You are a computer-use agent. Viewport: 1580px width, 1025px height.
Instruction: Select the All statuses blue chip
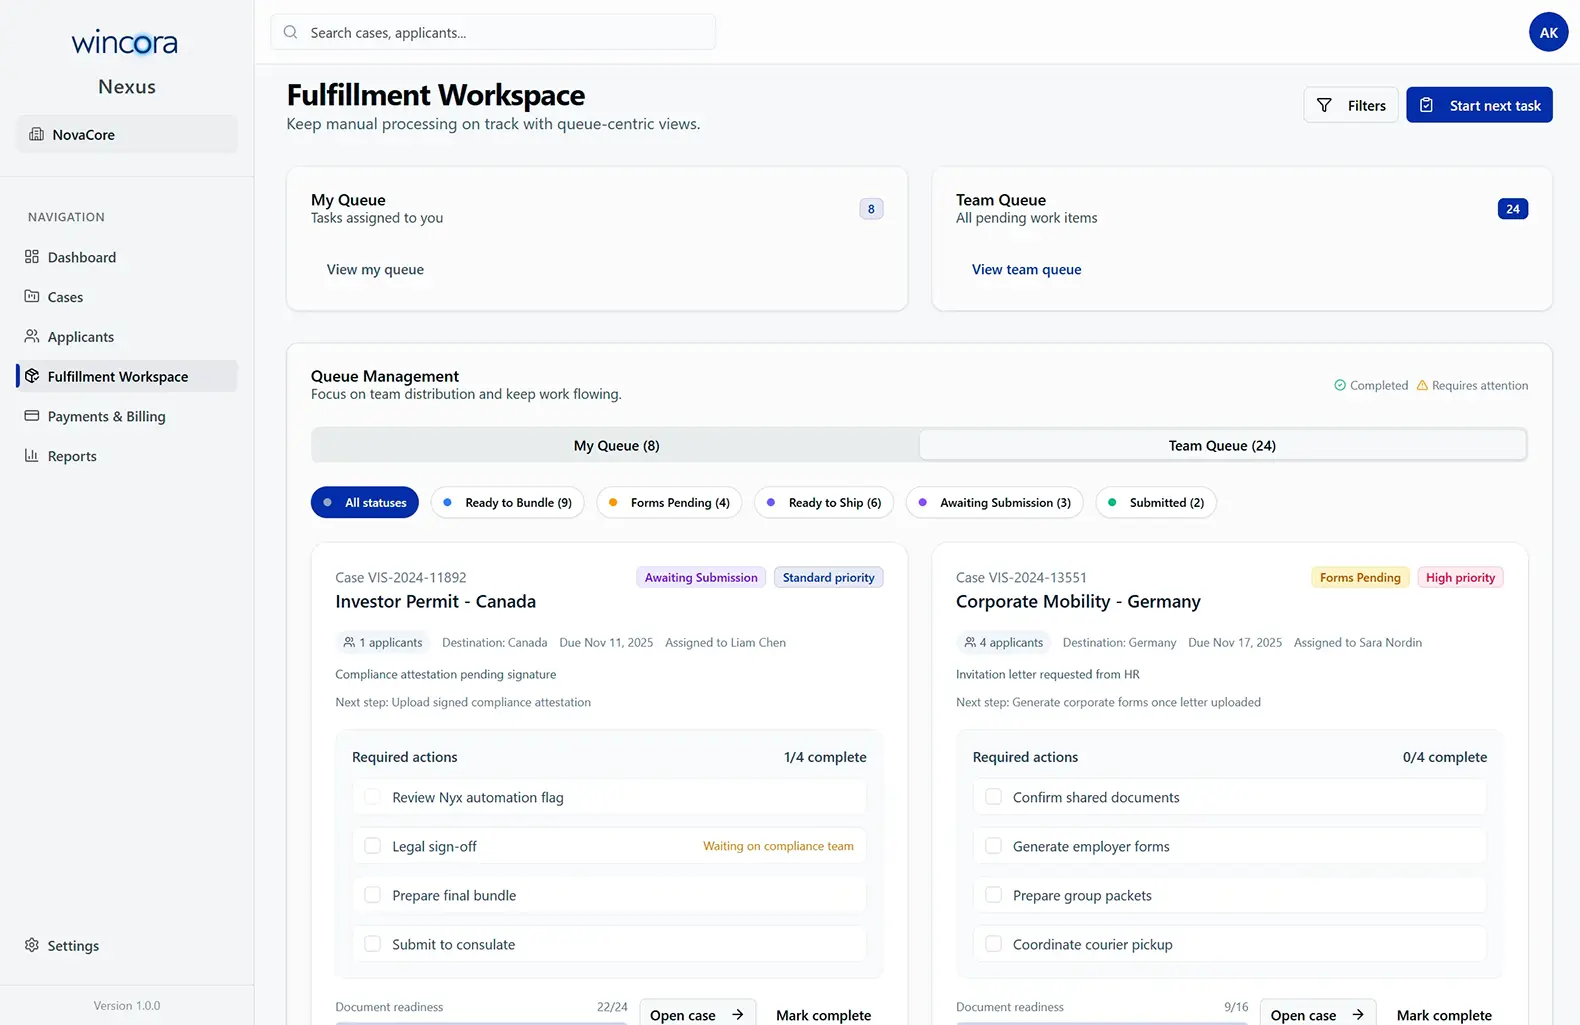click(364, 502)
